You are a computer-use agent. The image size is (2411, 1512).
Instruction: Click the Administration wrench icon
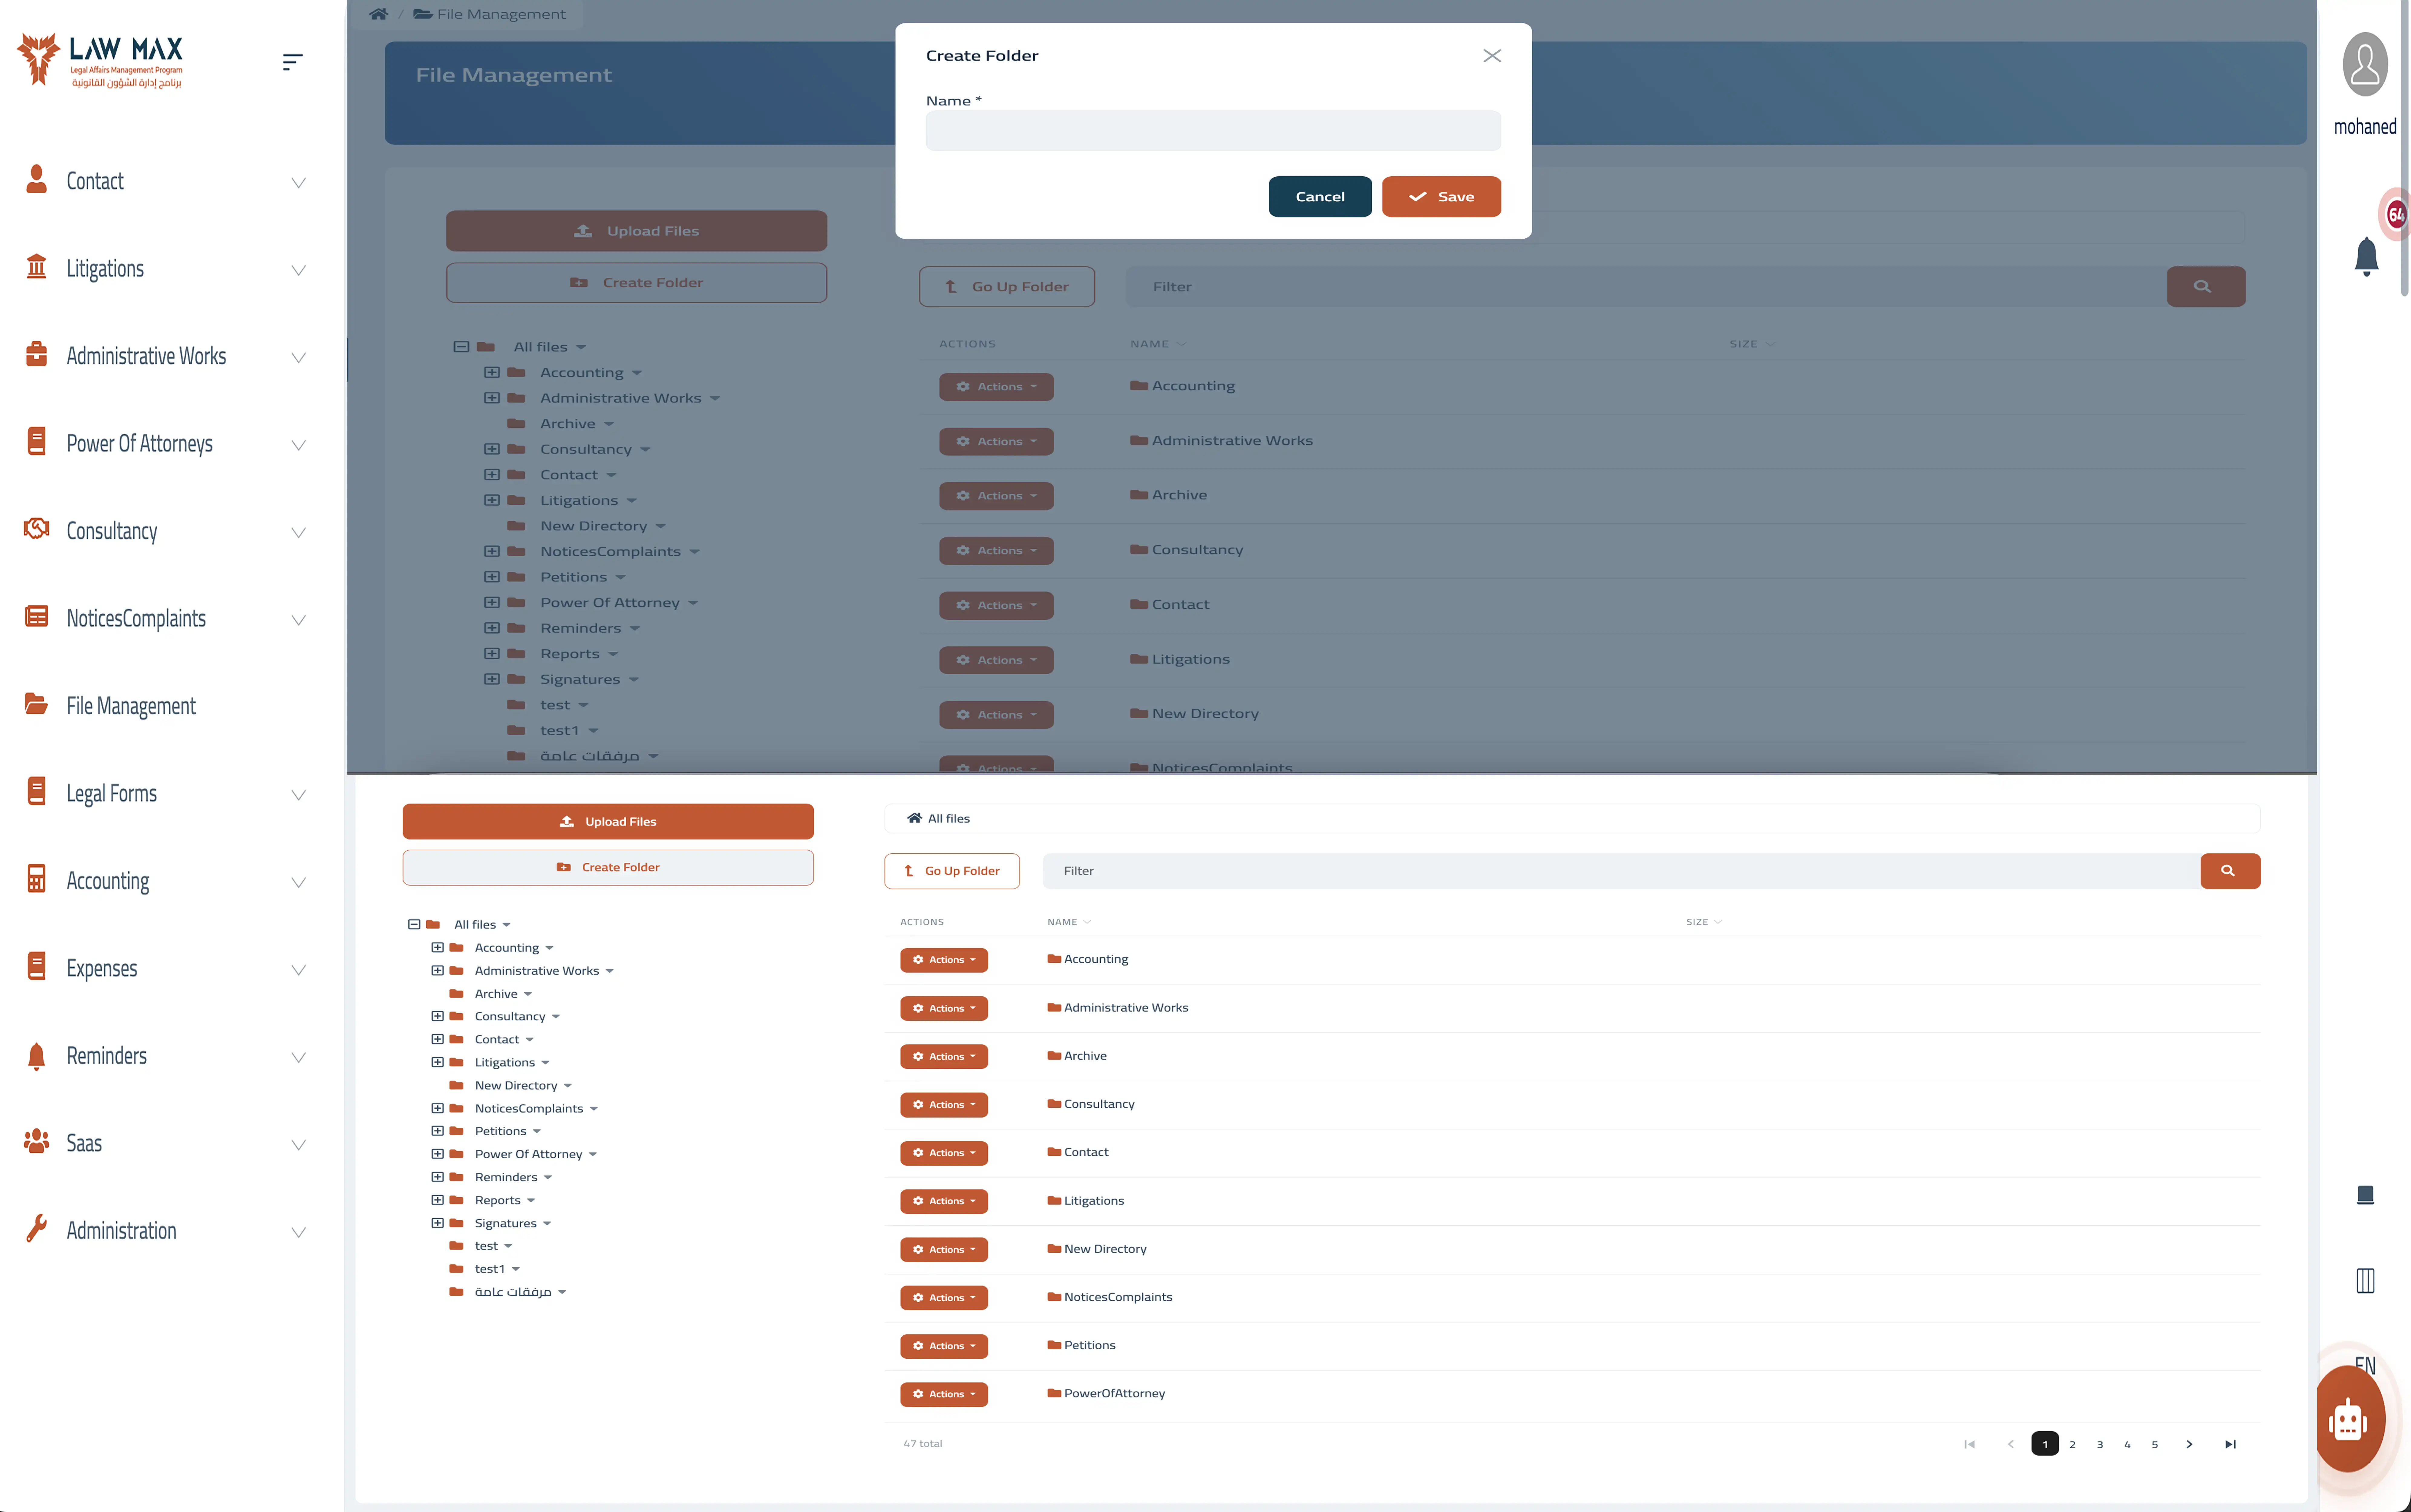pos(36,1229)
